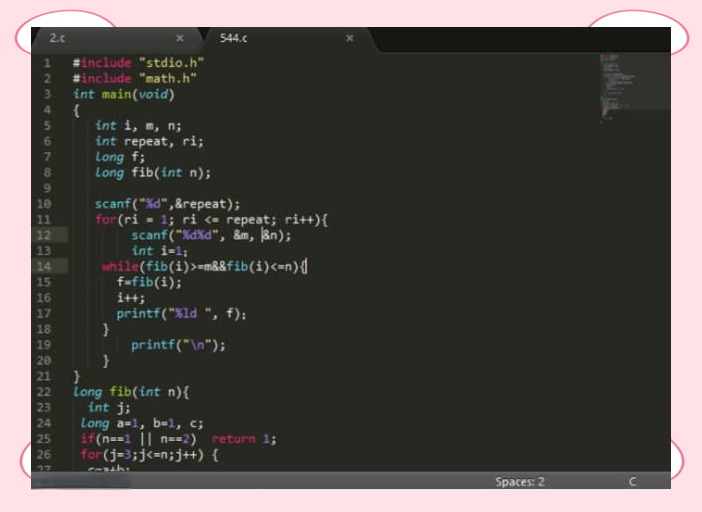
Task: Click on 'int repeat, ri;' line
Action: [150, 141]
